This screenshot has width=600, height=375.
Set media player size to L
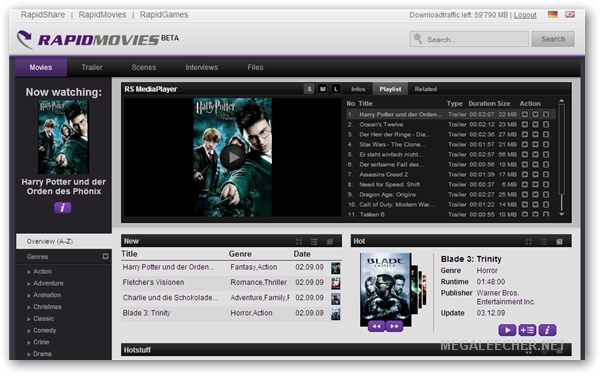point(336,89)
